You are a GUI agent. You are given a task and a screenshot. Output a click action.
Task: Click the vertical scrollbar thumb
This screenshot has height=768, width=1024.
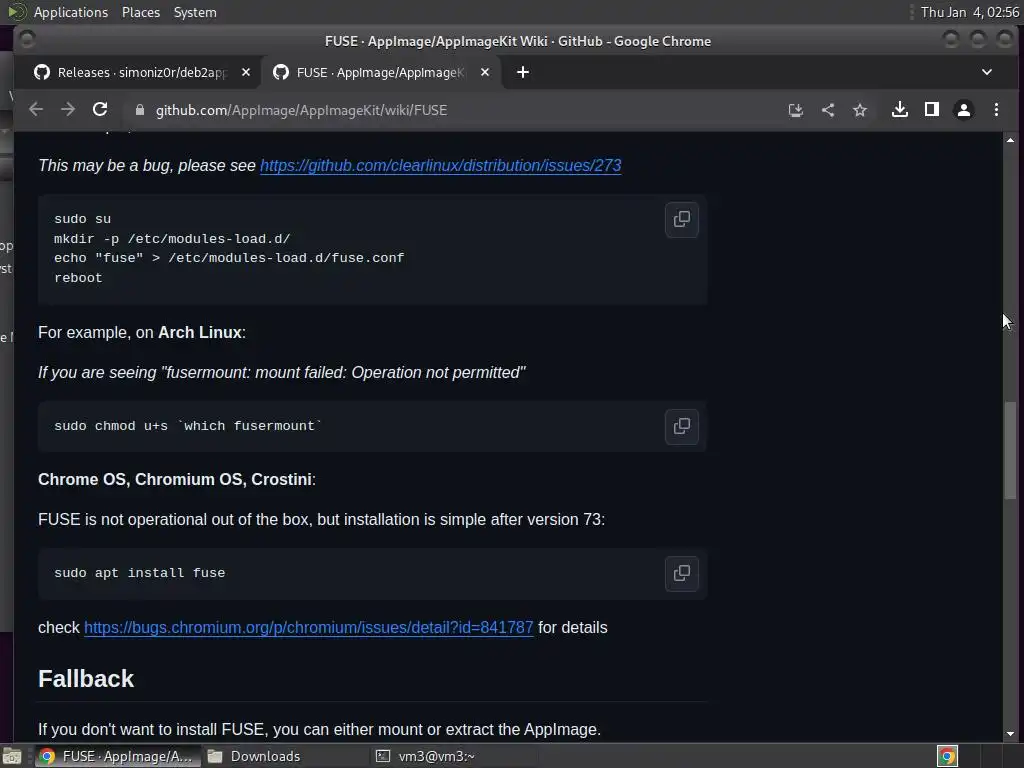(1010, 451)
